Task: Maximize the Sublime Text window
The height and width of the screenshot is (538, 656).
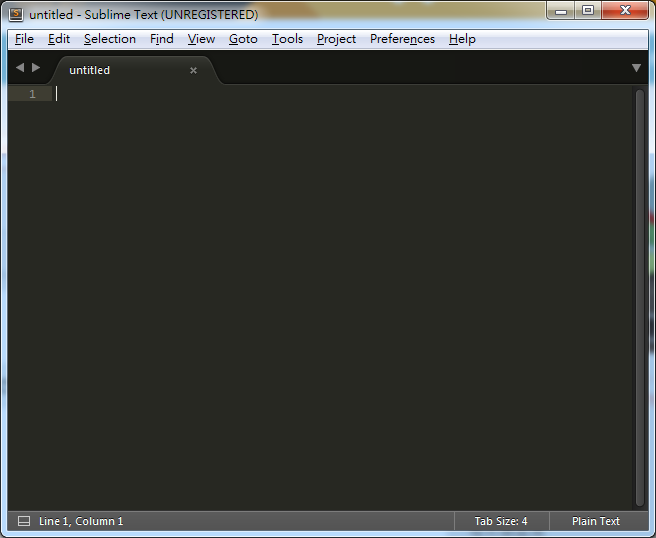Action: [588, 10]
